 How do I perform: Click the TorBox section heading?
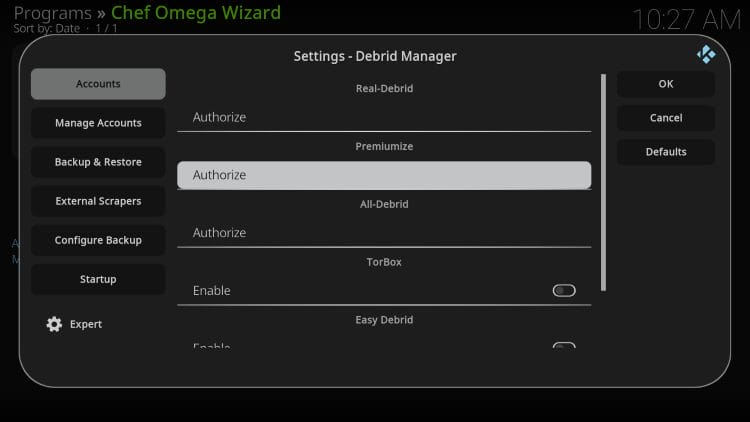pos(384,262)
